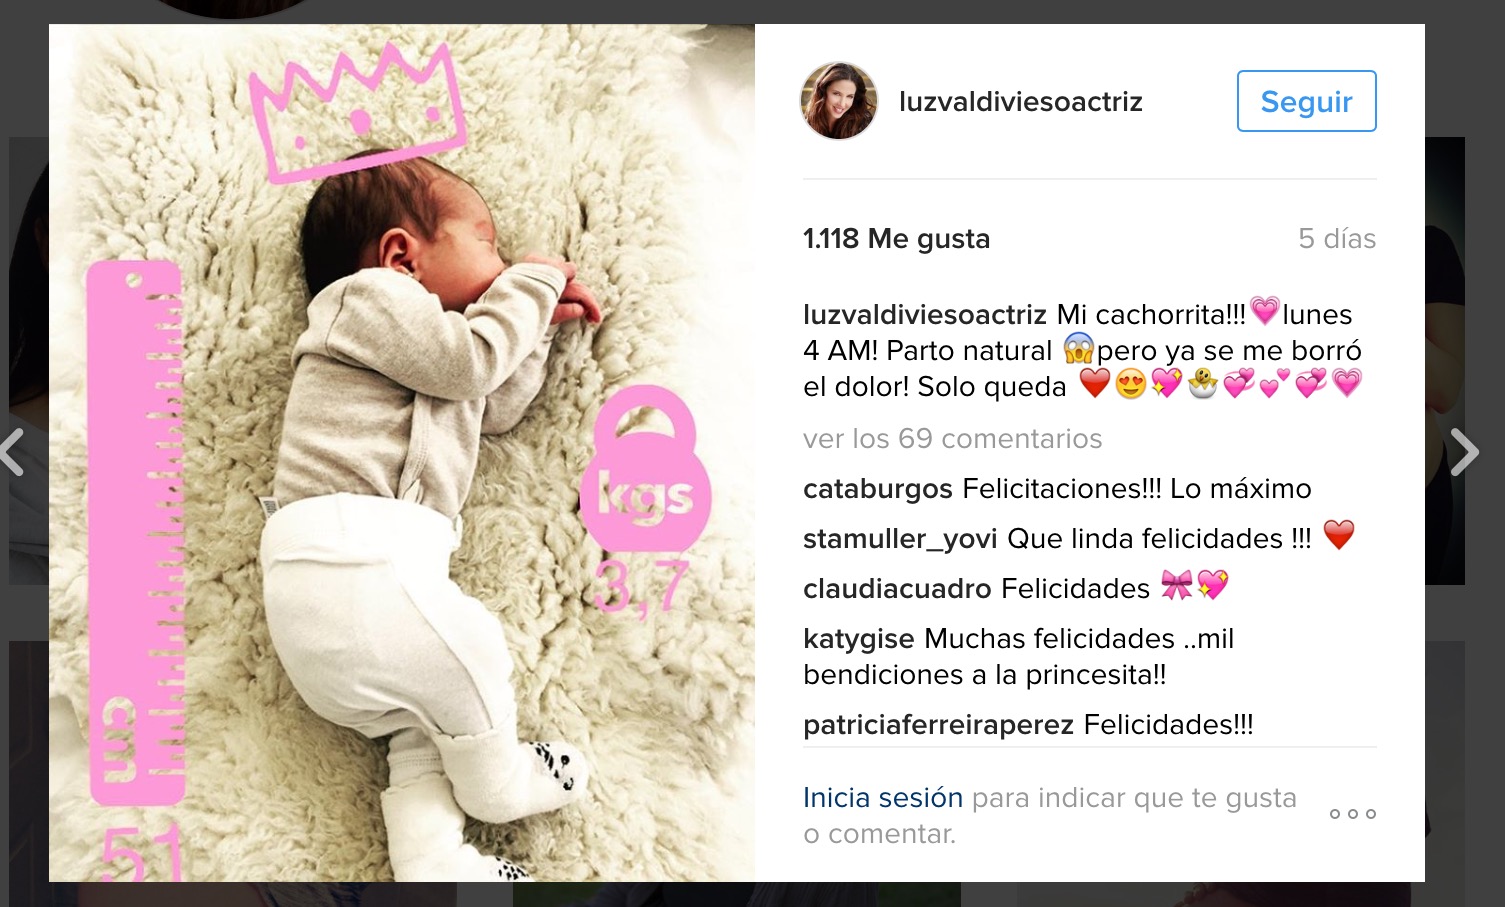Click the pink crown sticker on photo
The height and width of the screenshot is (907, 1505).
point(357,112)
